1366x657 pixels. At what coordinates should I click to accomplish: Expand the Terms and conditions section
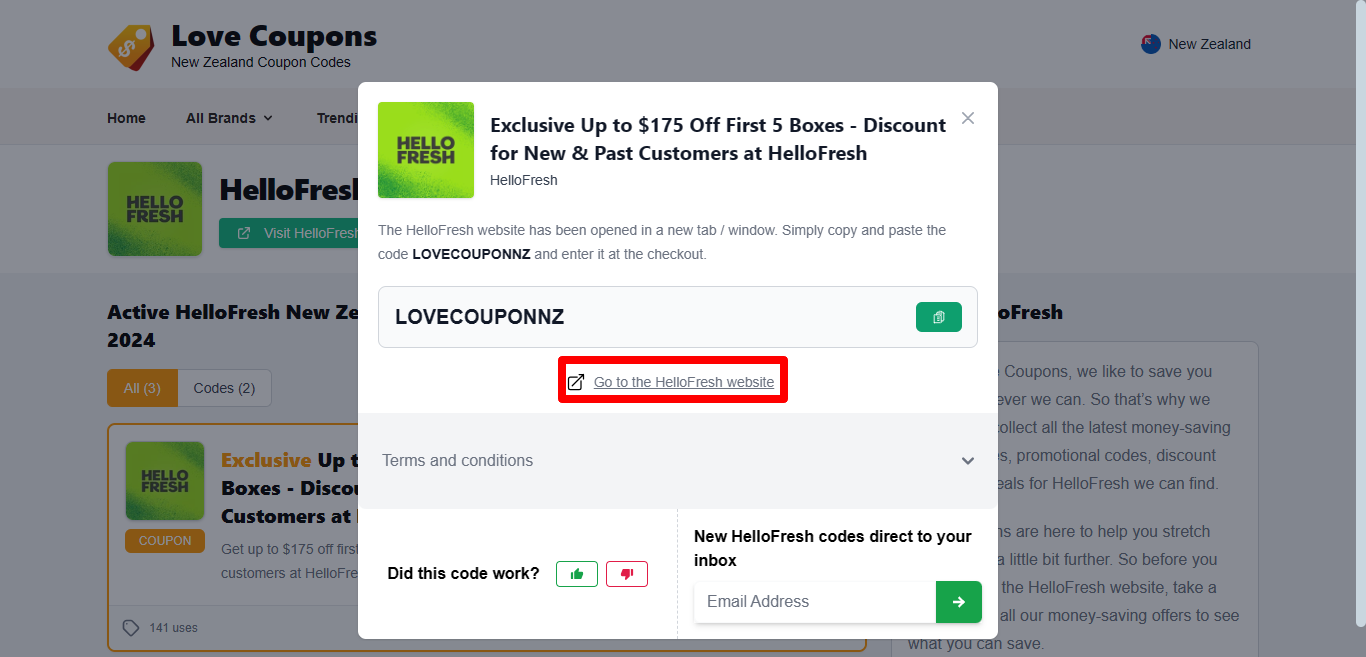click(458, 461)
